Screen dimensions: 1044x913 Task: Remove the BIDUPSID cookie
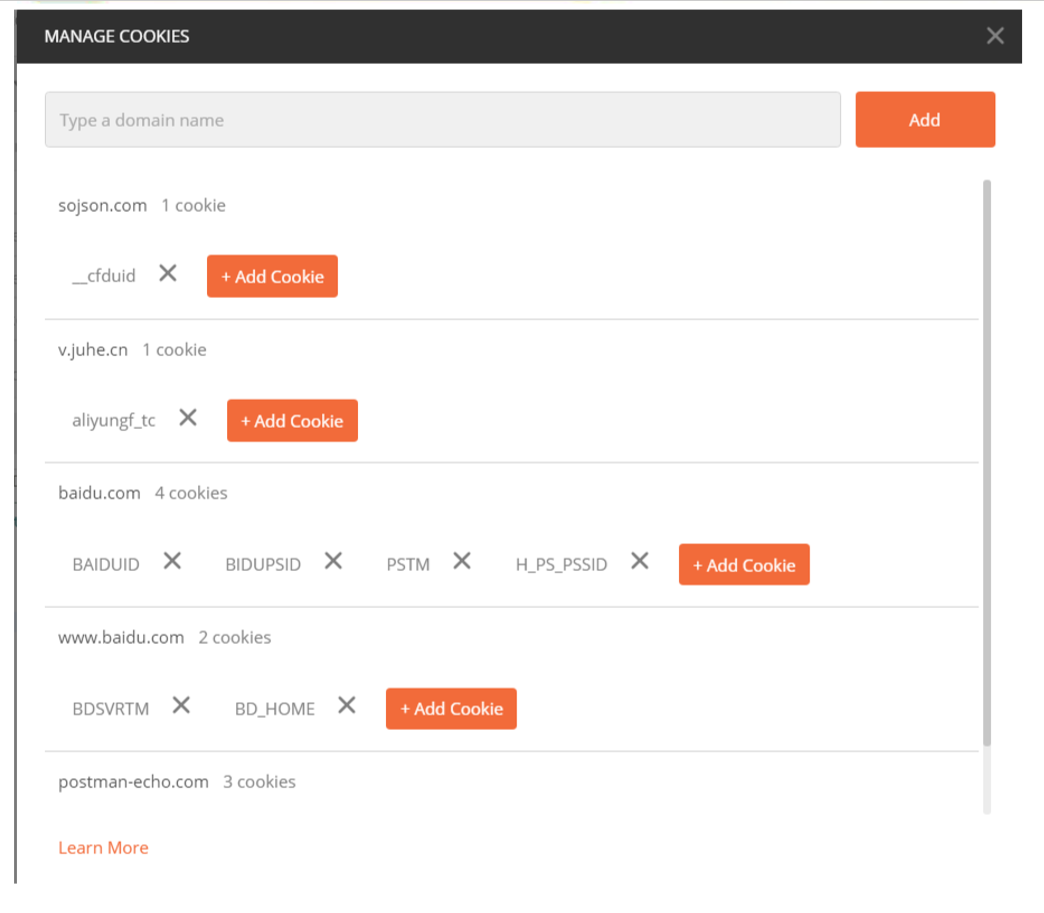[334, 562]
